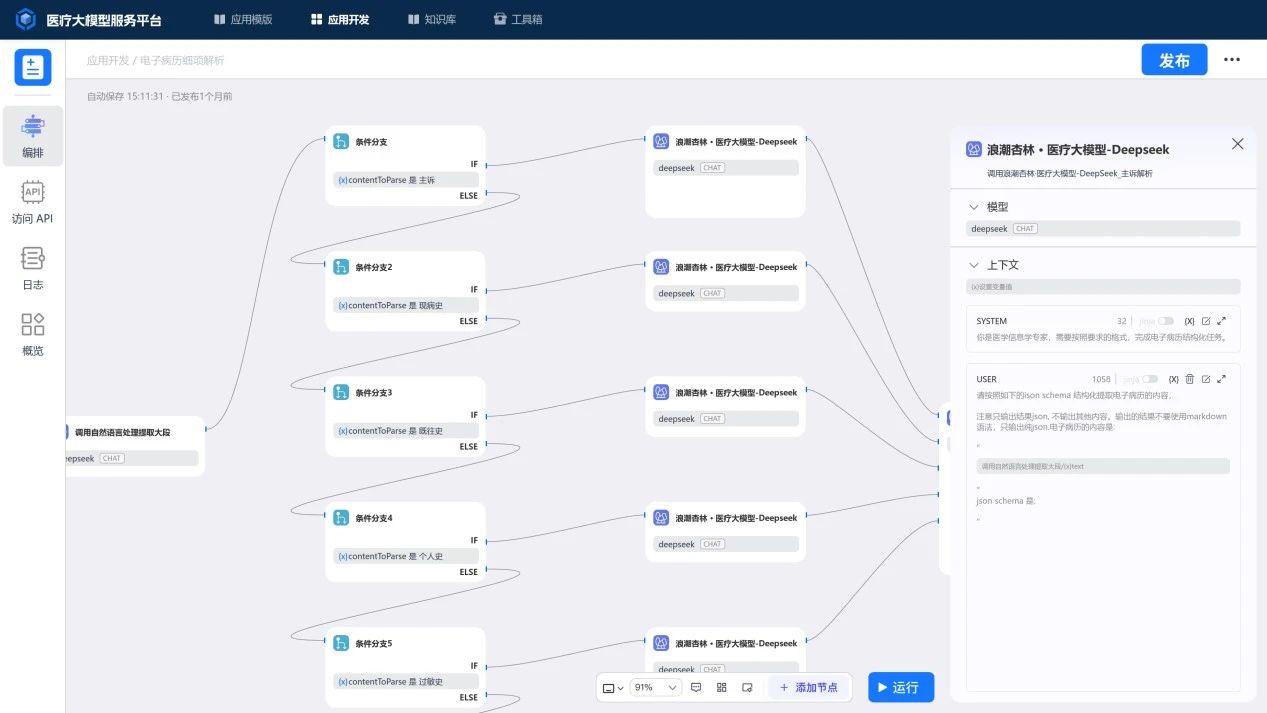Toggle jinja switch in USER prompt
Viewport: 1267px width, 713px height.
1150,379
